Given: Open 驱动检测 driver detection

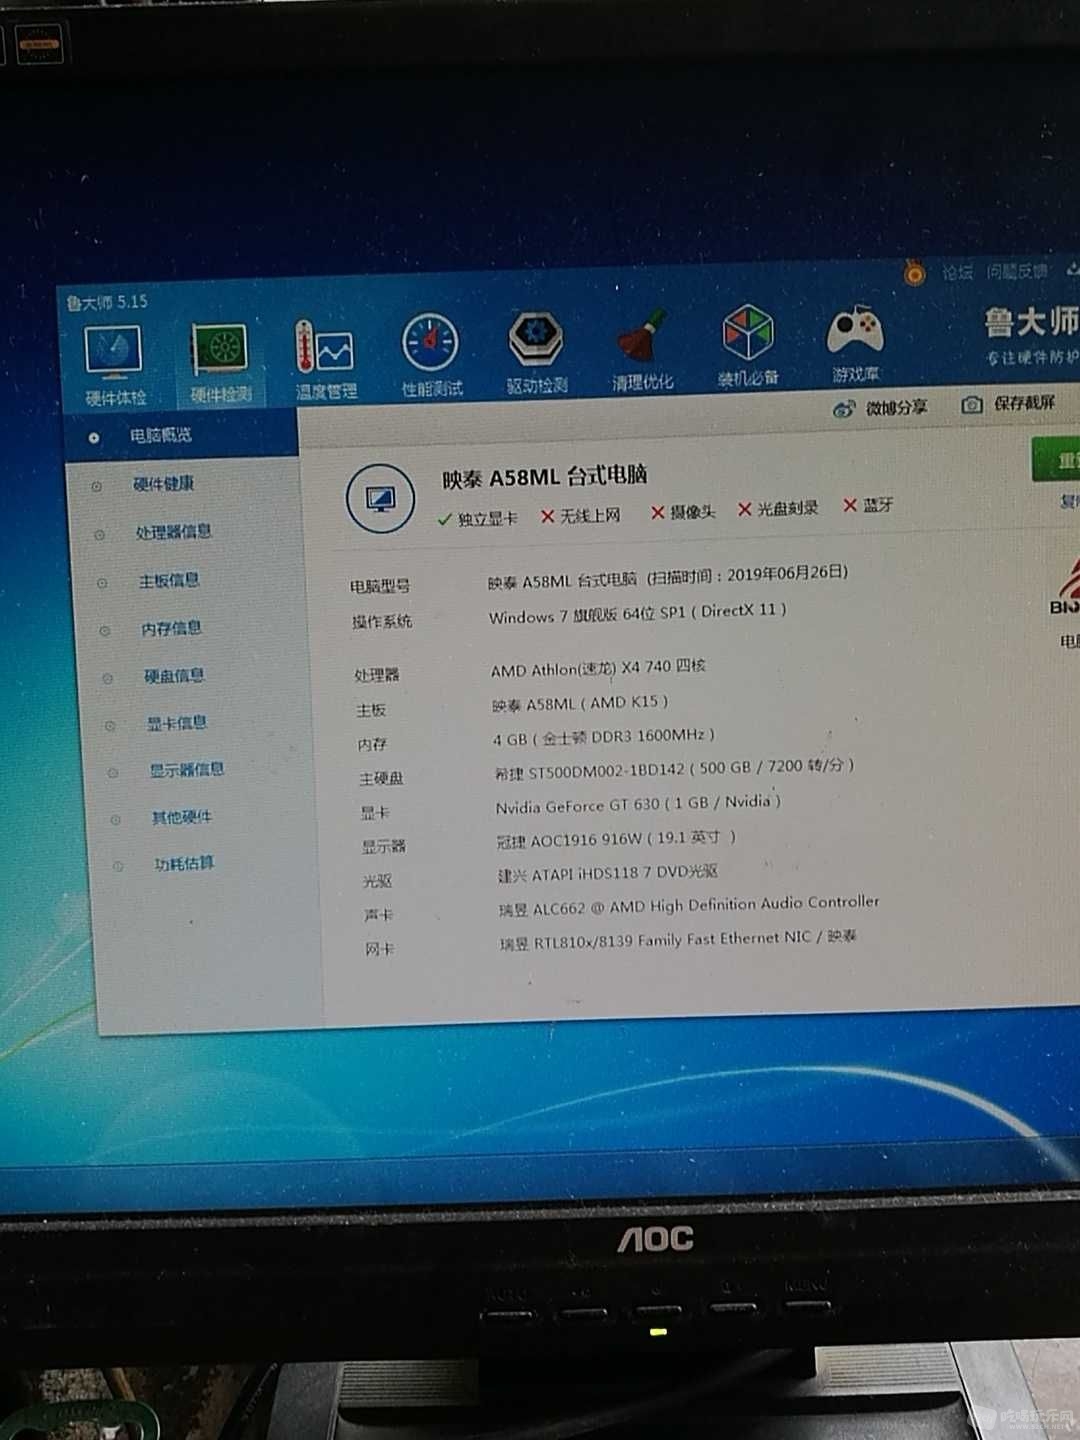Looking at the screenshot, I should coord(537,351).
